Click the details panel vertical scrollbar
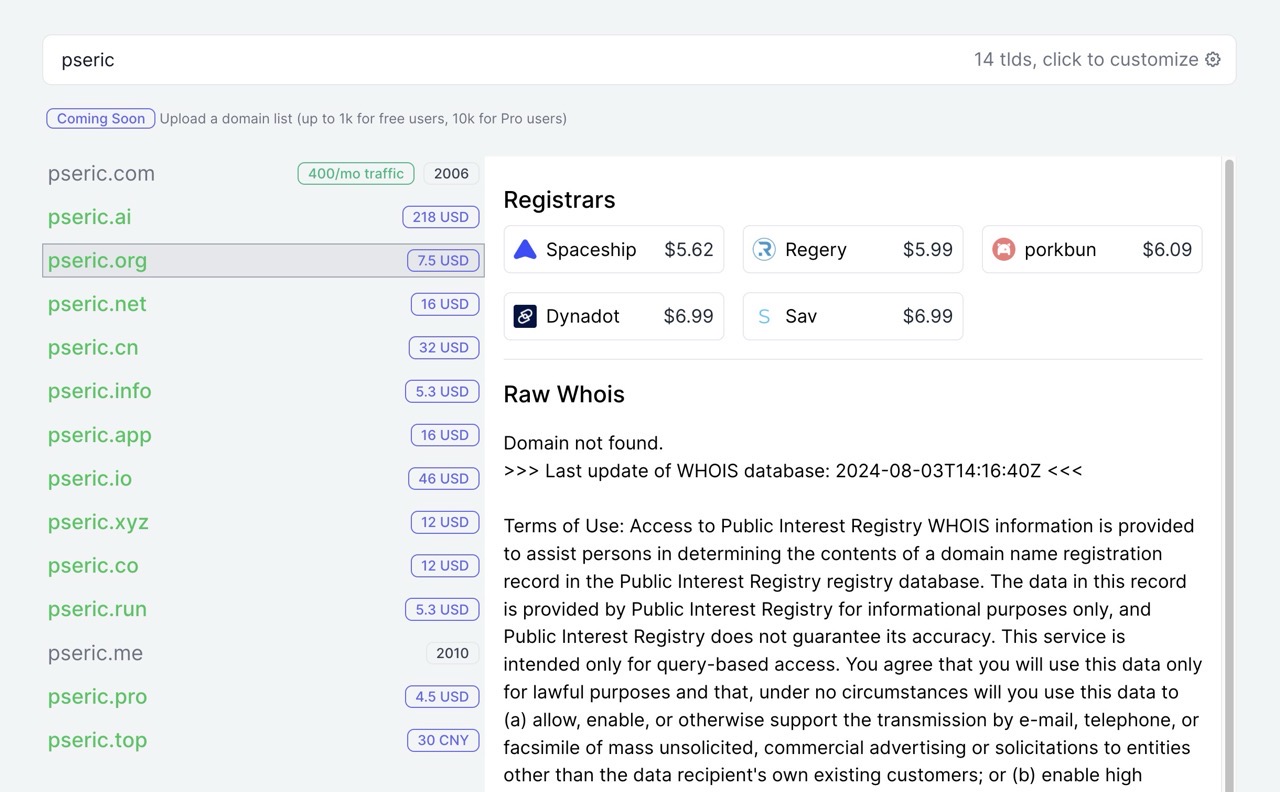This screenshot has height=792, width=1280. point(1230,475)
